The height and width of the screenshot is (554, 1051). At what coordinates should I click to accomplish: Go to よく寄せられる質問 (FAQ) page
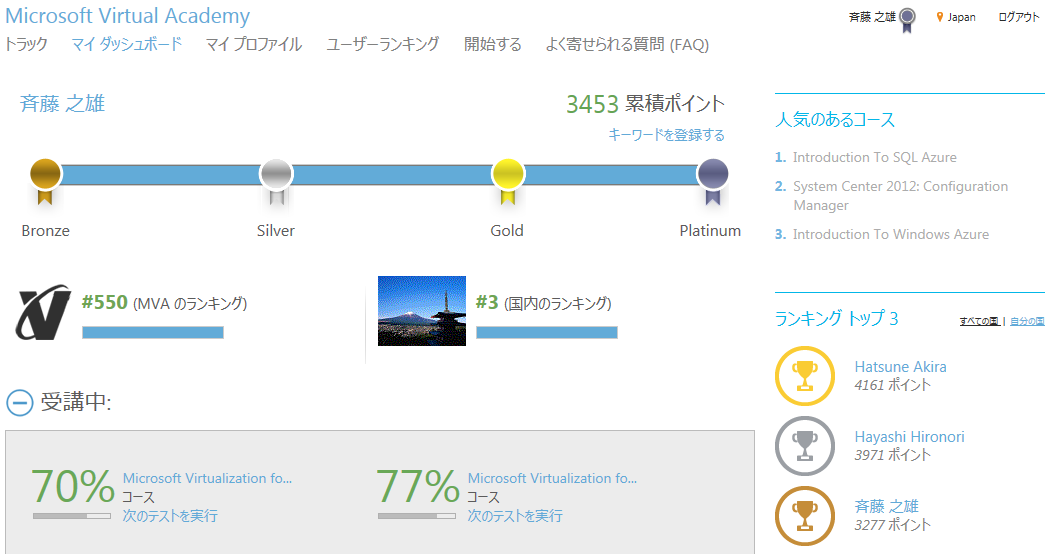click(627, 44)
